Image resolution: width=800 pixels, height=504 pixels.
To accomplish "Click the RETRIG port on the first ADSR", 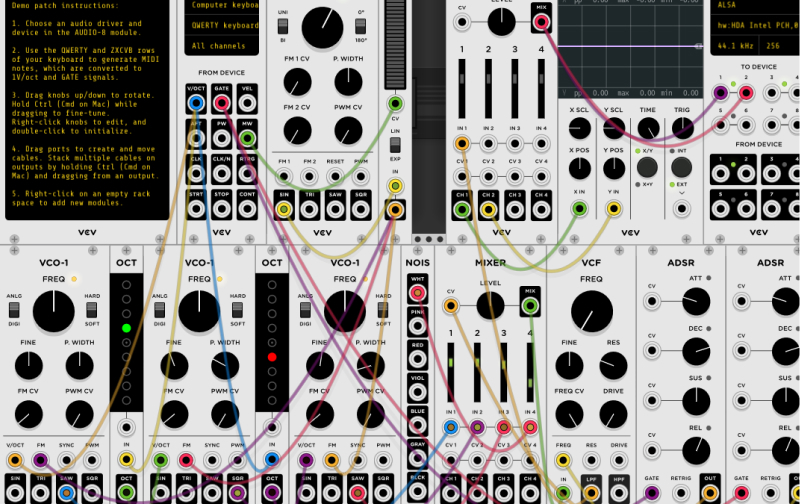I will pos(681,493).
